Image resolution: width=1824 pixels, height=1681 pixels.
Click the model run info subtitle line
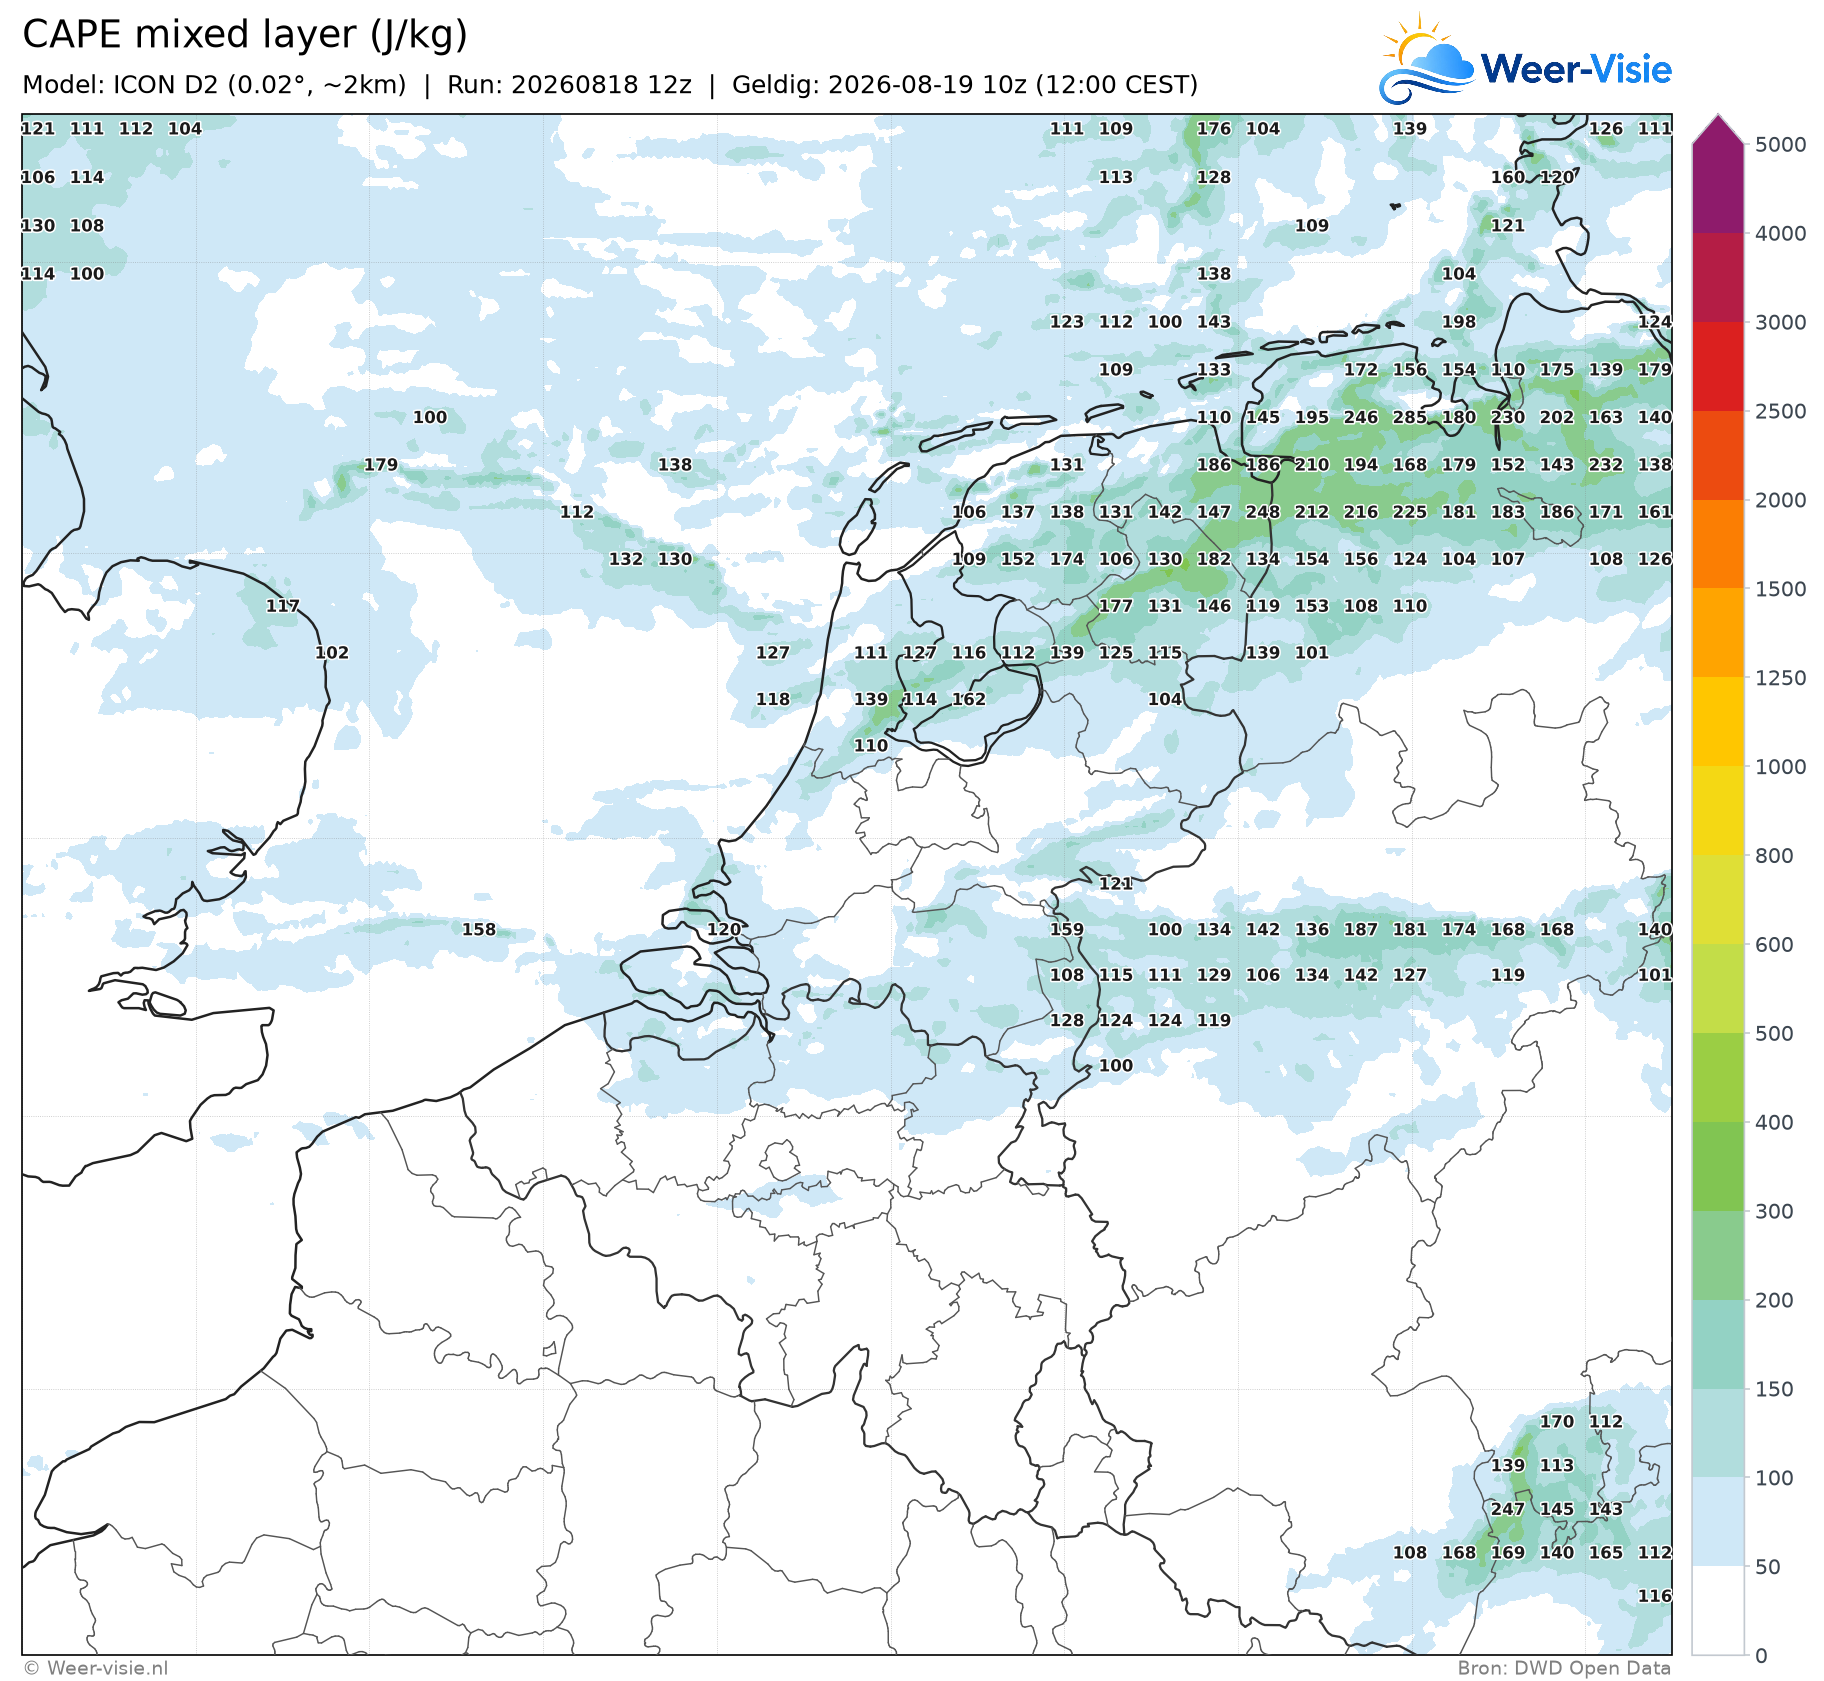click(610, 85)
